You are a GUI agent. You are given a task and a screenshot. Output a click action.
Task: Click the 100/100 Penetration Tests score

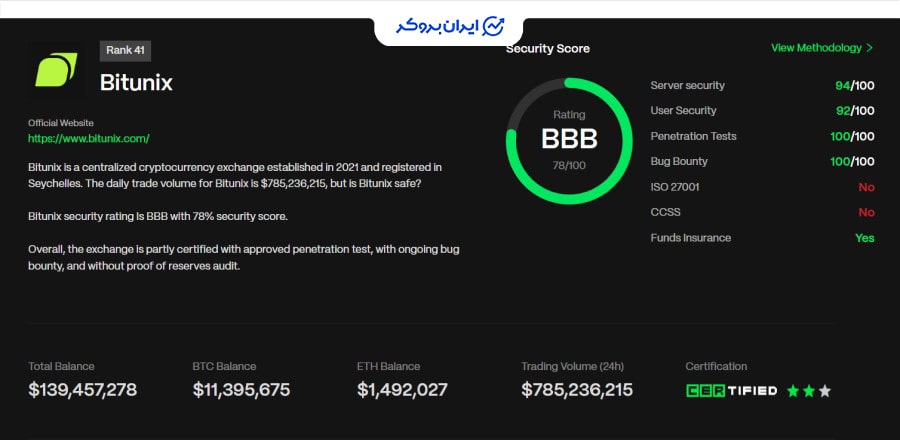tap(852, 137)
